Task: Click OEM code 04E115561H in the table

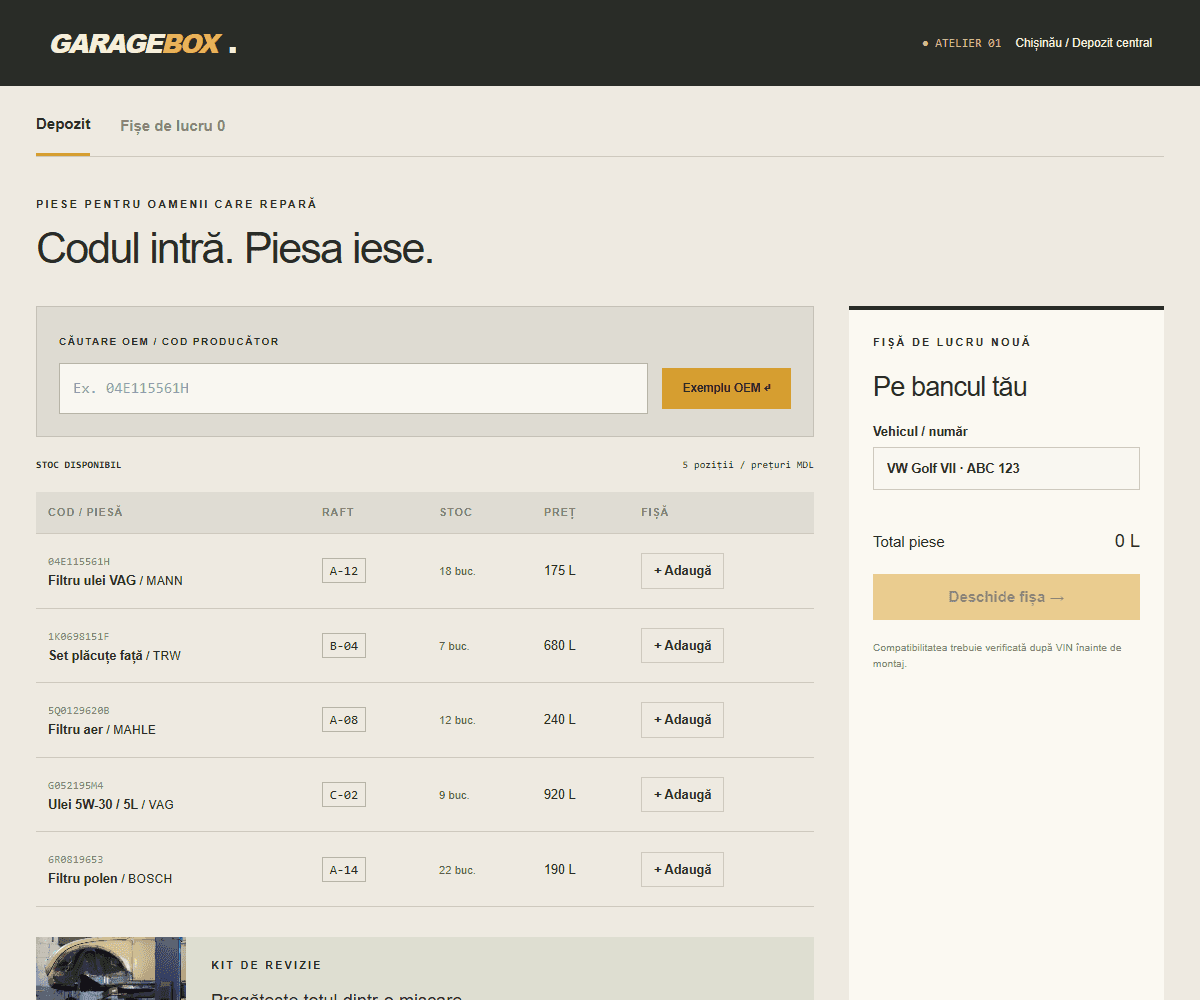Action: 79,562
